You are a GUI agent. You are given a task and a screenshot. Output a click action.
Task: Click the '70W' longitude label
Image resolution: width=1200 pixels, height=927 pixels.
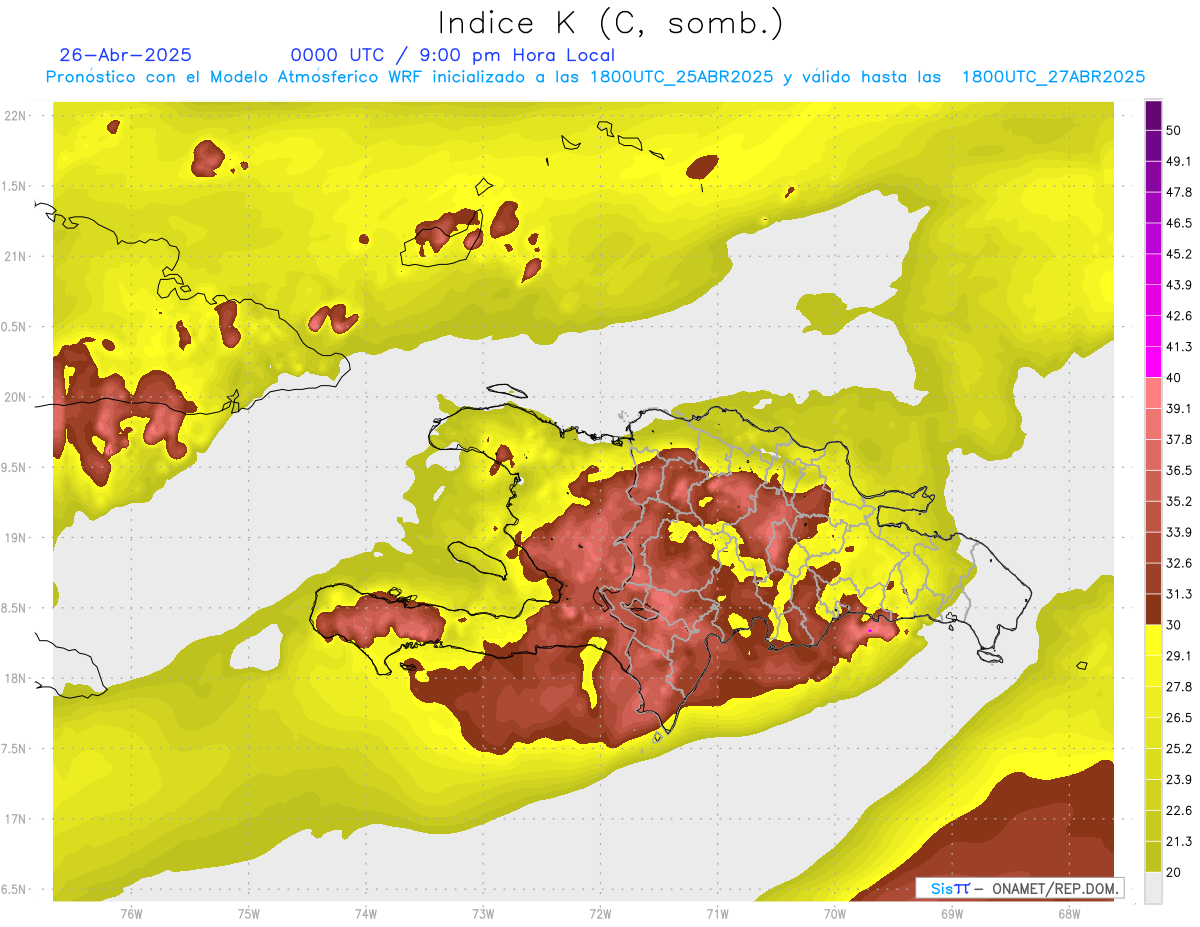point(834,915)
